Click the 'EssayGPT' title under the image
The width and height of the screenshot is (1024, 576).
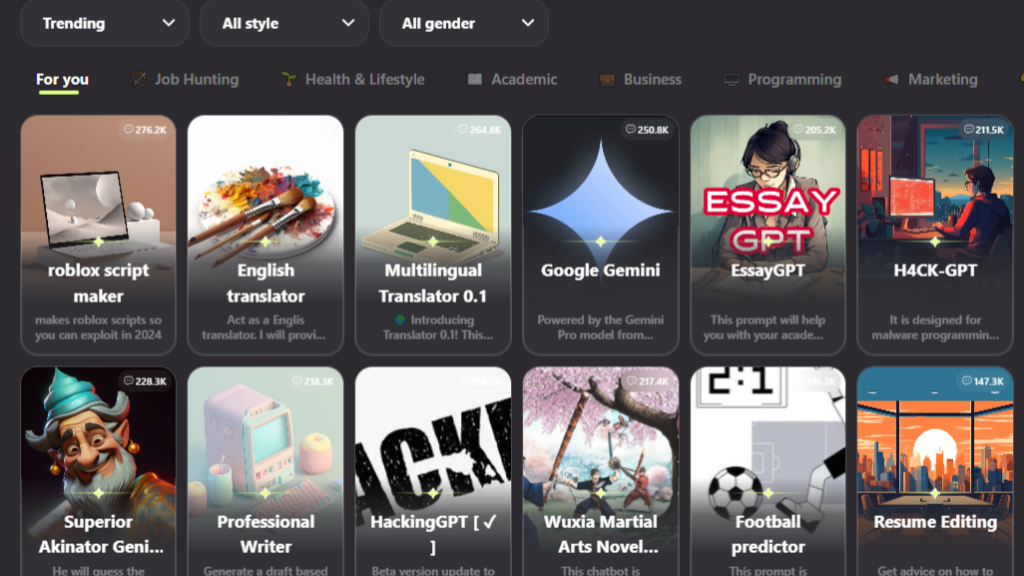pyautogui.click(x=768, y=270)
